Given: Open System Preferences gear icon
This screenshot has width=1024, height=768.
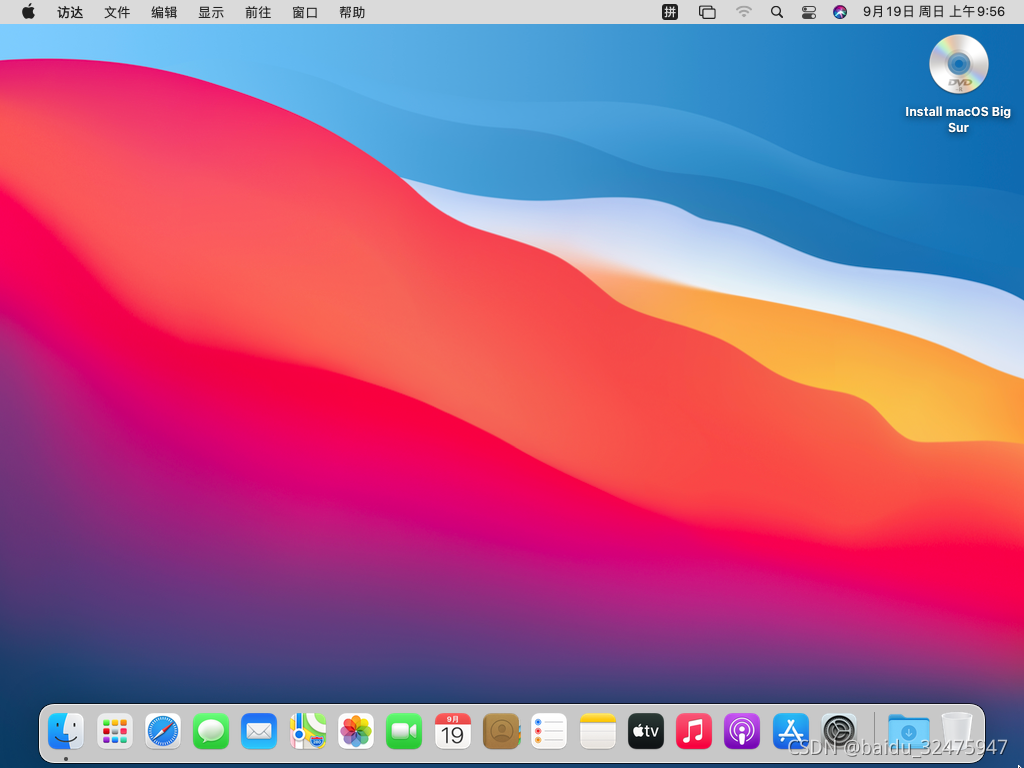Looking at the screenshot, I should (839, 732).
